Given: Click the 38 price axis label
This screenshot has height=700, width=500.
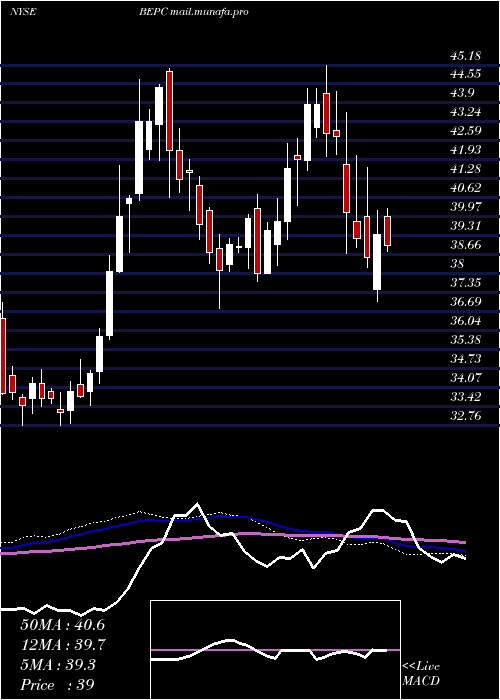Looking at the screenshot, I should tap(458, 264).
